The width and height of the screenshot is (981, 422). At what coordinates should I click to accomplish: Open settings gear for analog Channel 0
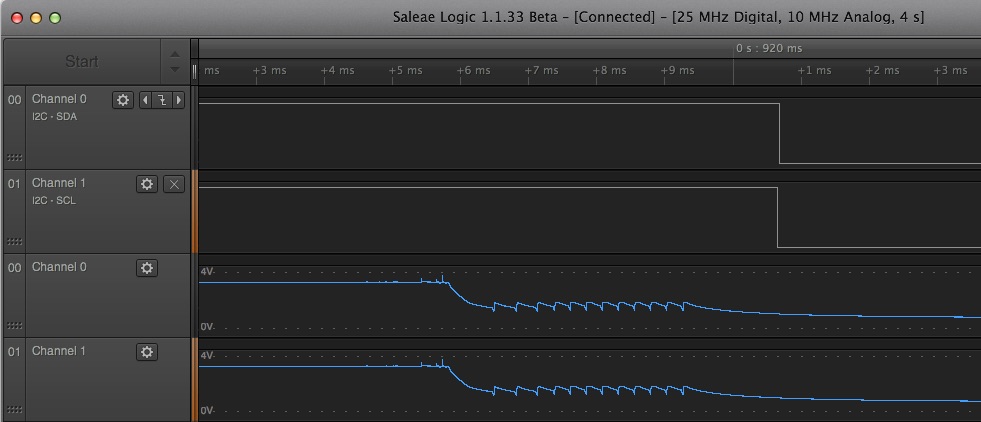147,268
